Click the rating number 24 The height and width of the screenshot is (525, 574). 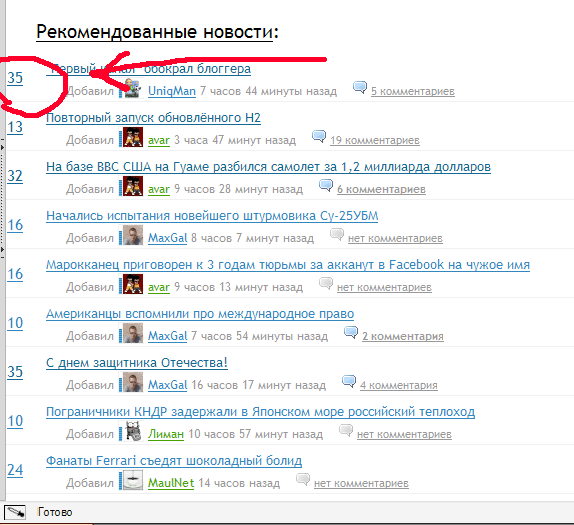point(15,470)
